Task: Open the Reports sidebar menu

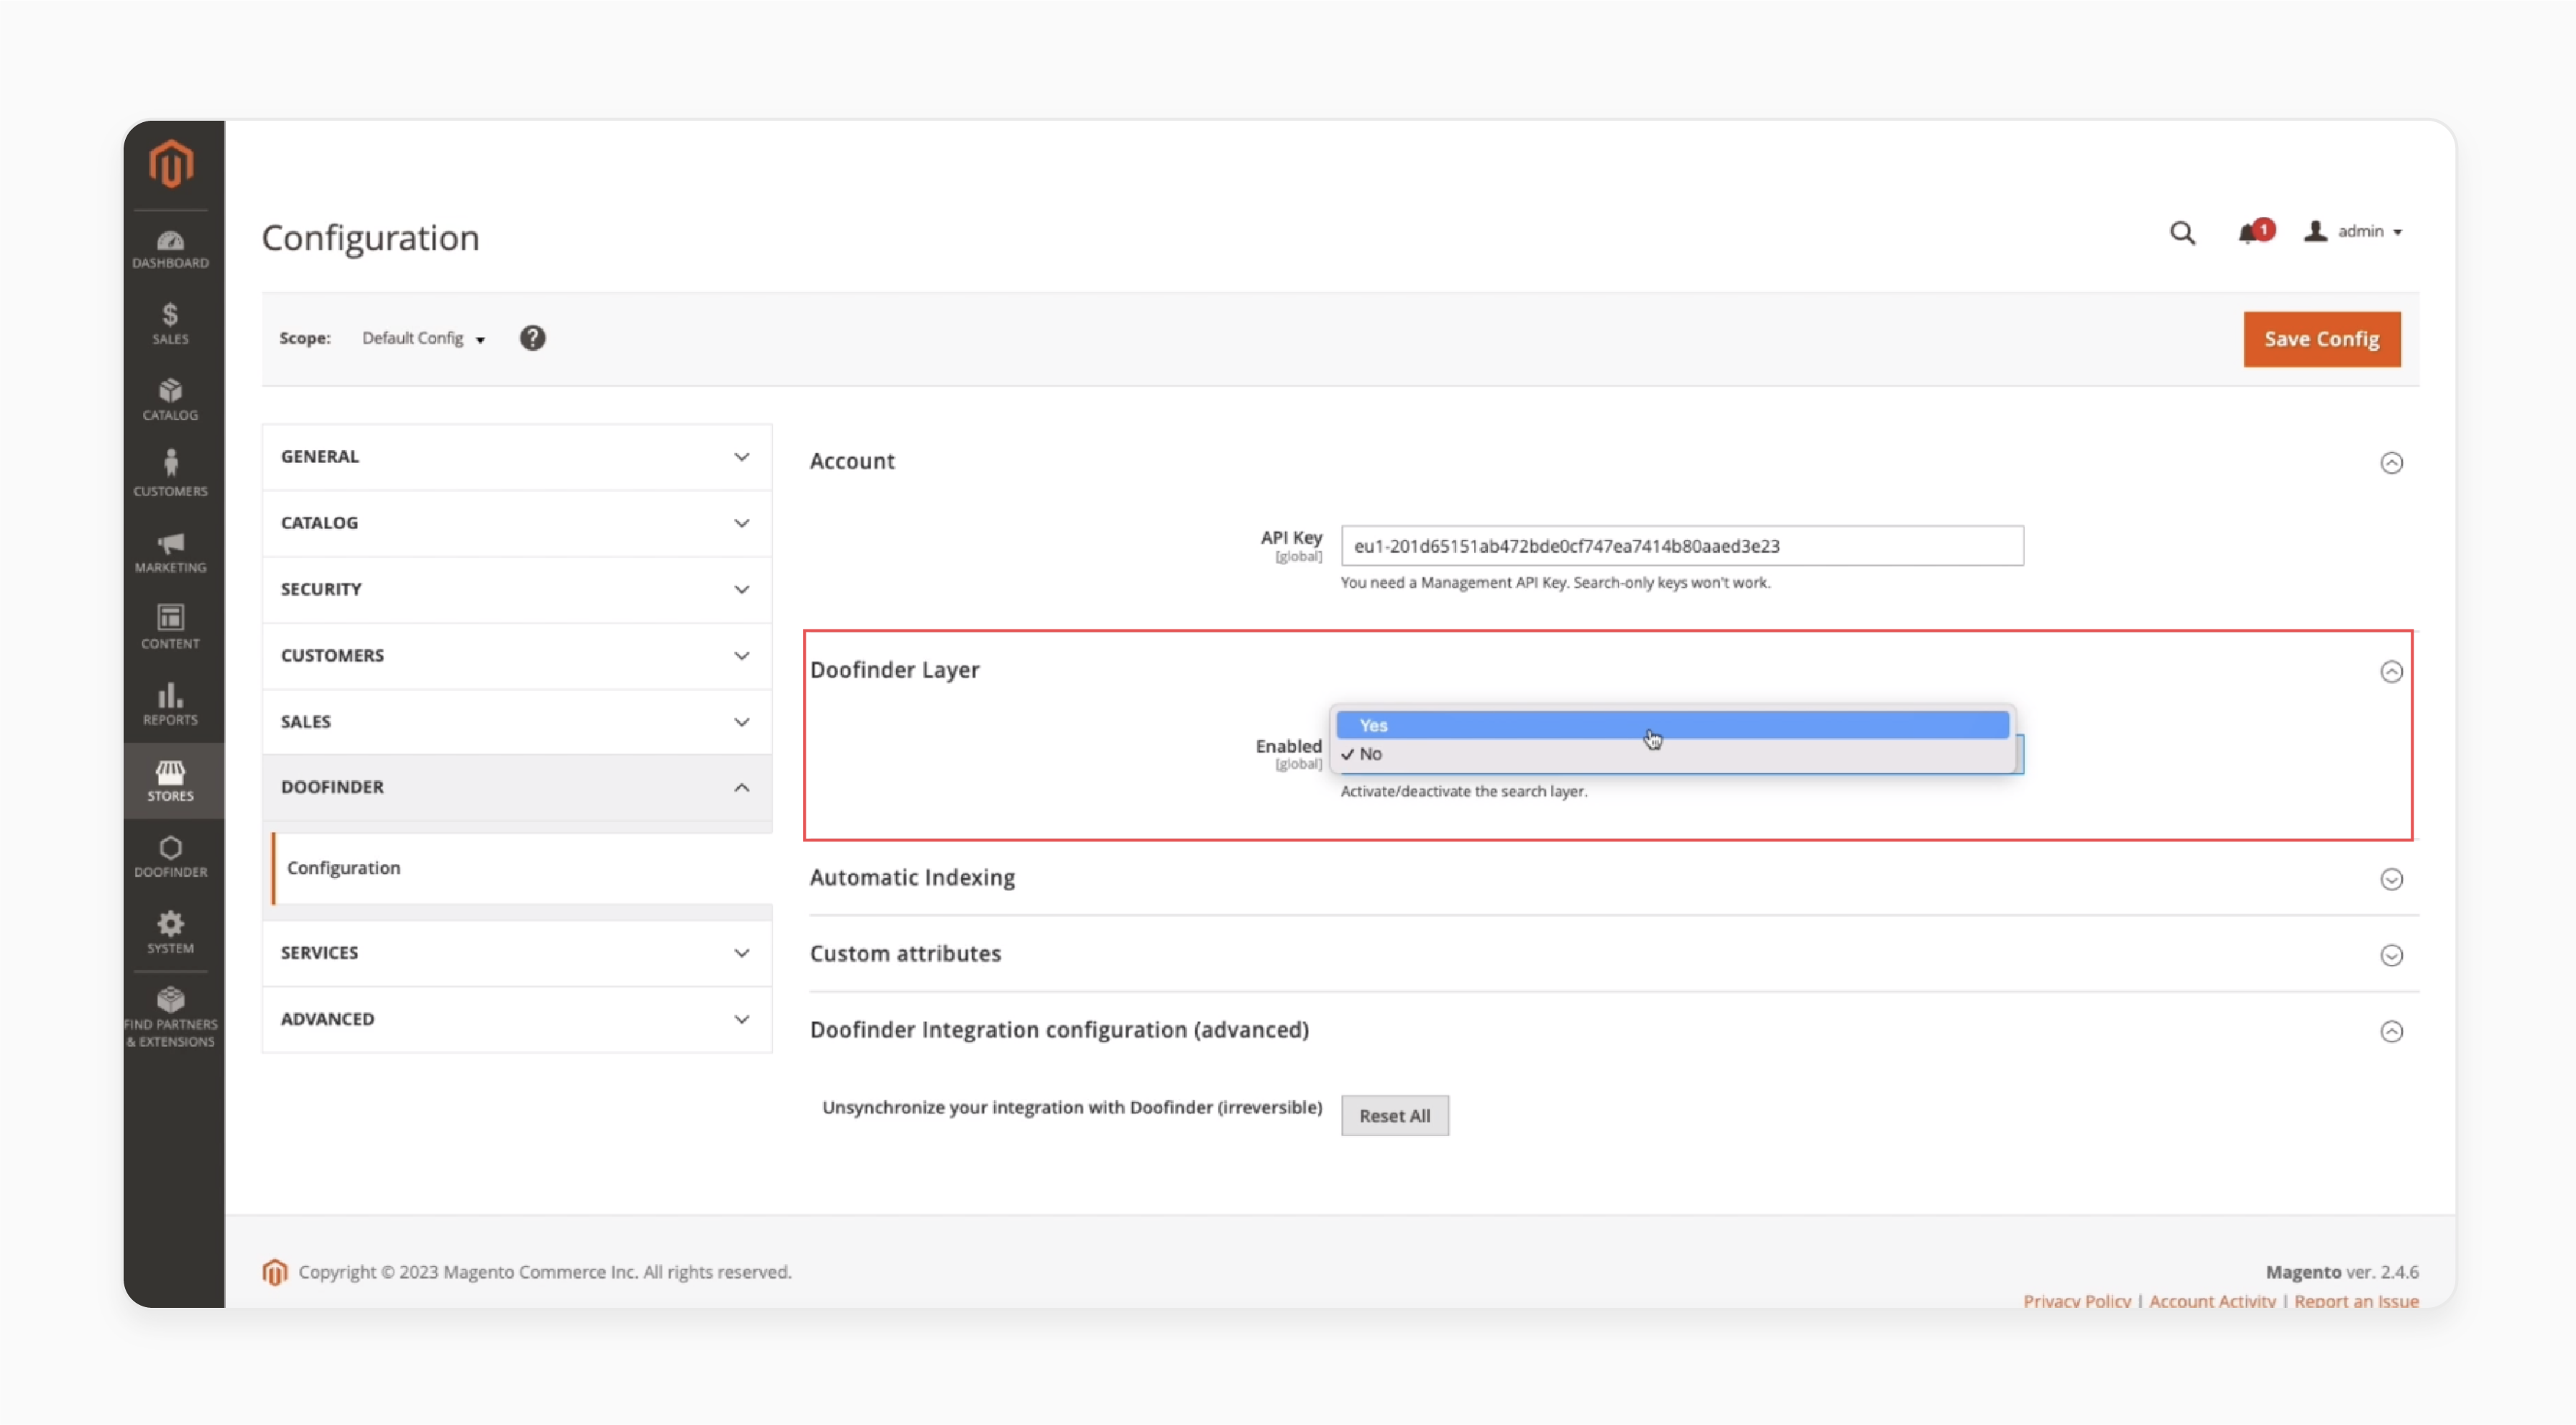Action: coord(171,704)
